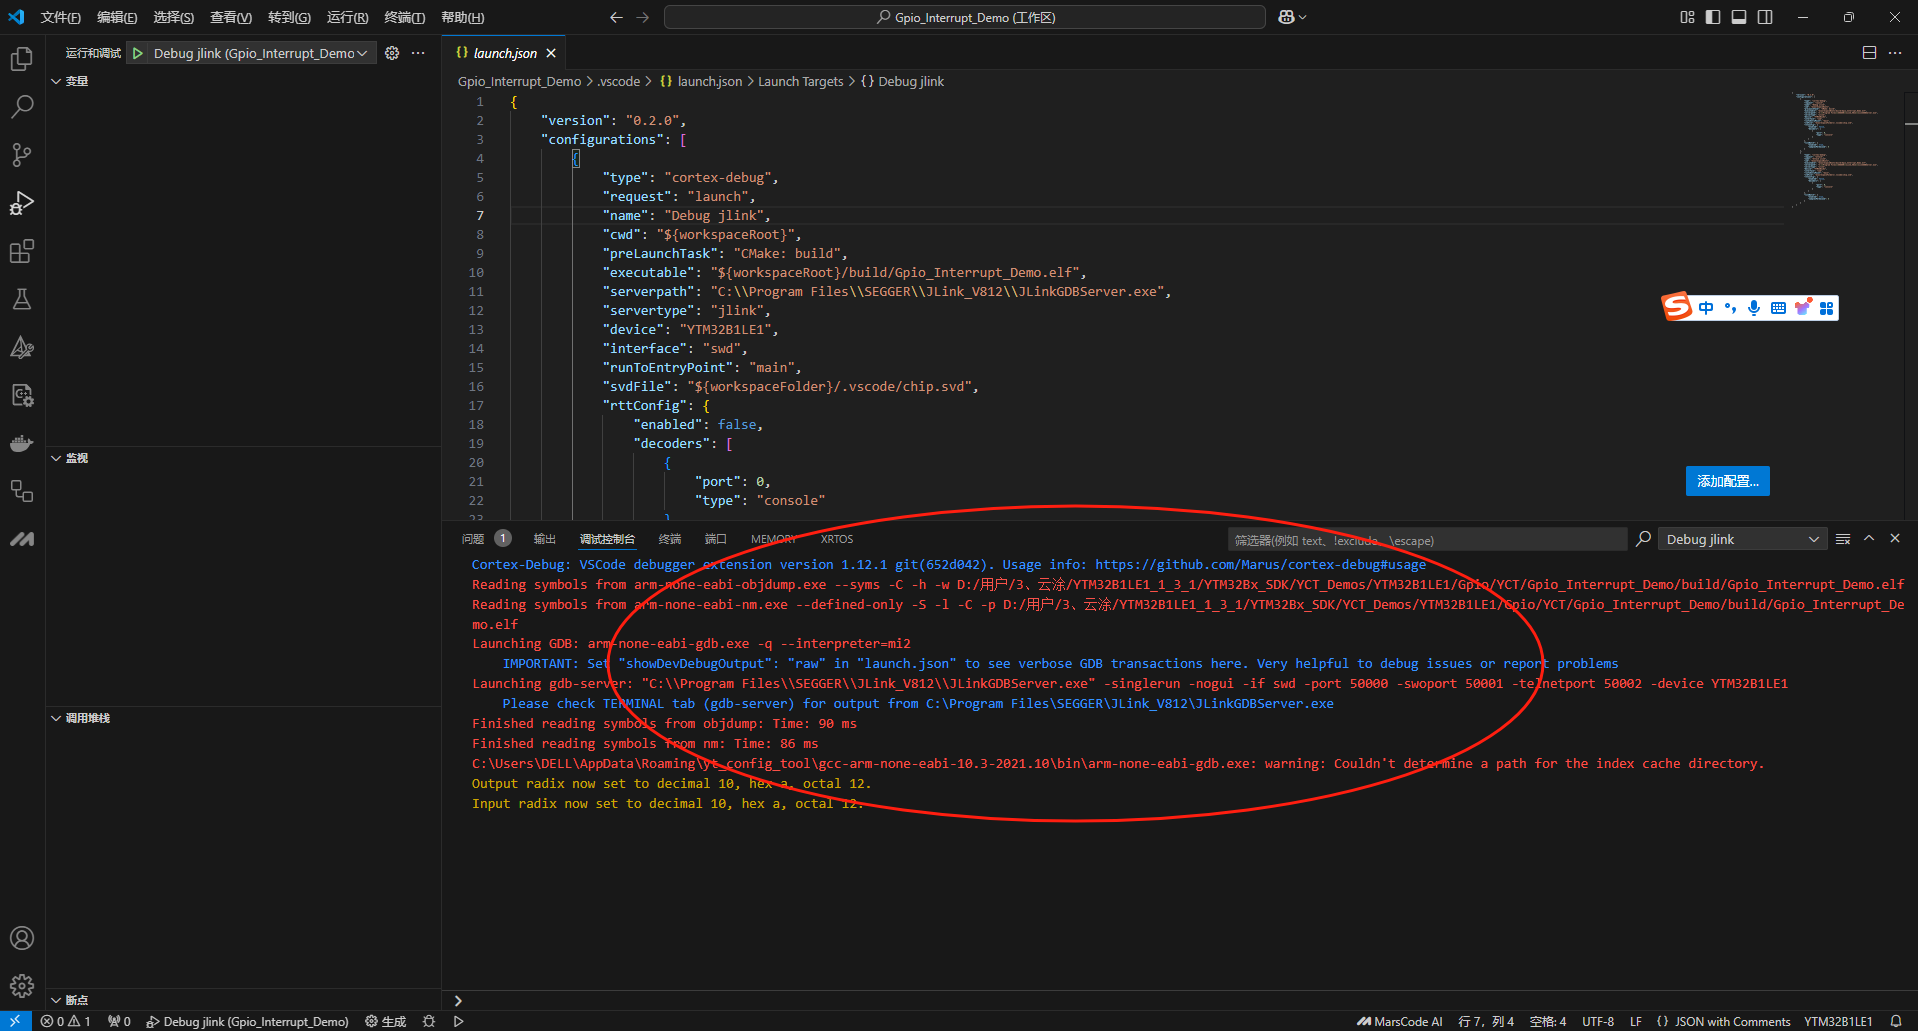Screen dimensions: 1918x1031
Task: Open the Debug jlink session selector in panel
Action: coord(1742,539)
